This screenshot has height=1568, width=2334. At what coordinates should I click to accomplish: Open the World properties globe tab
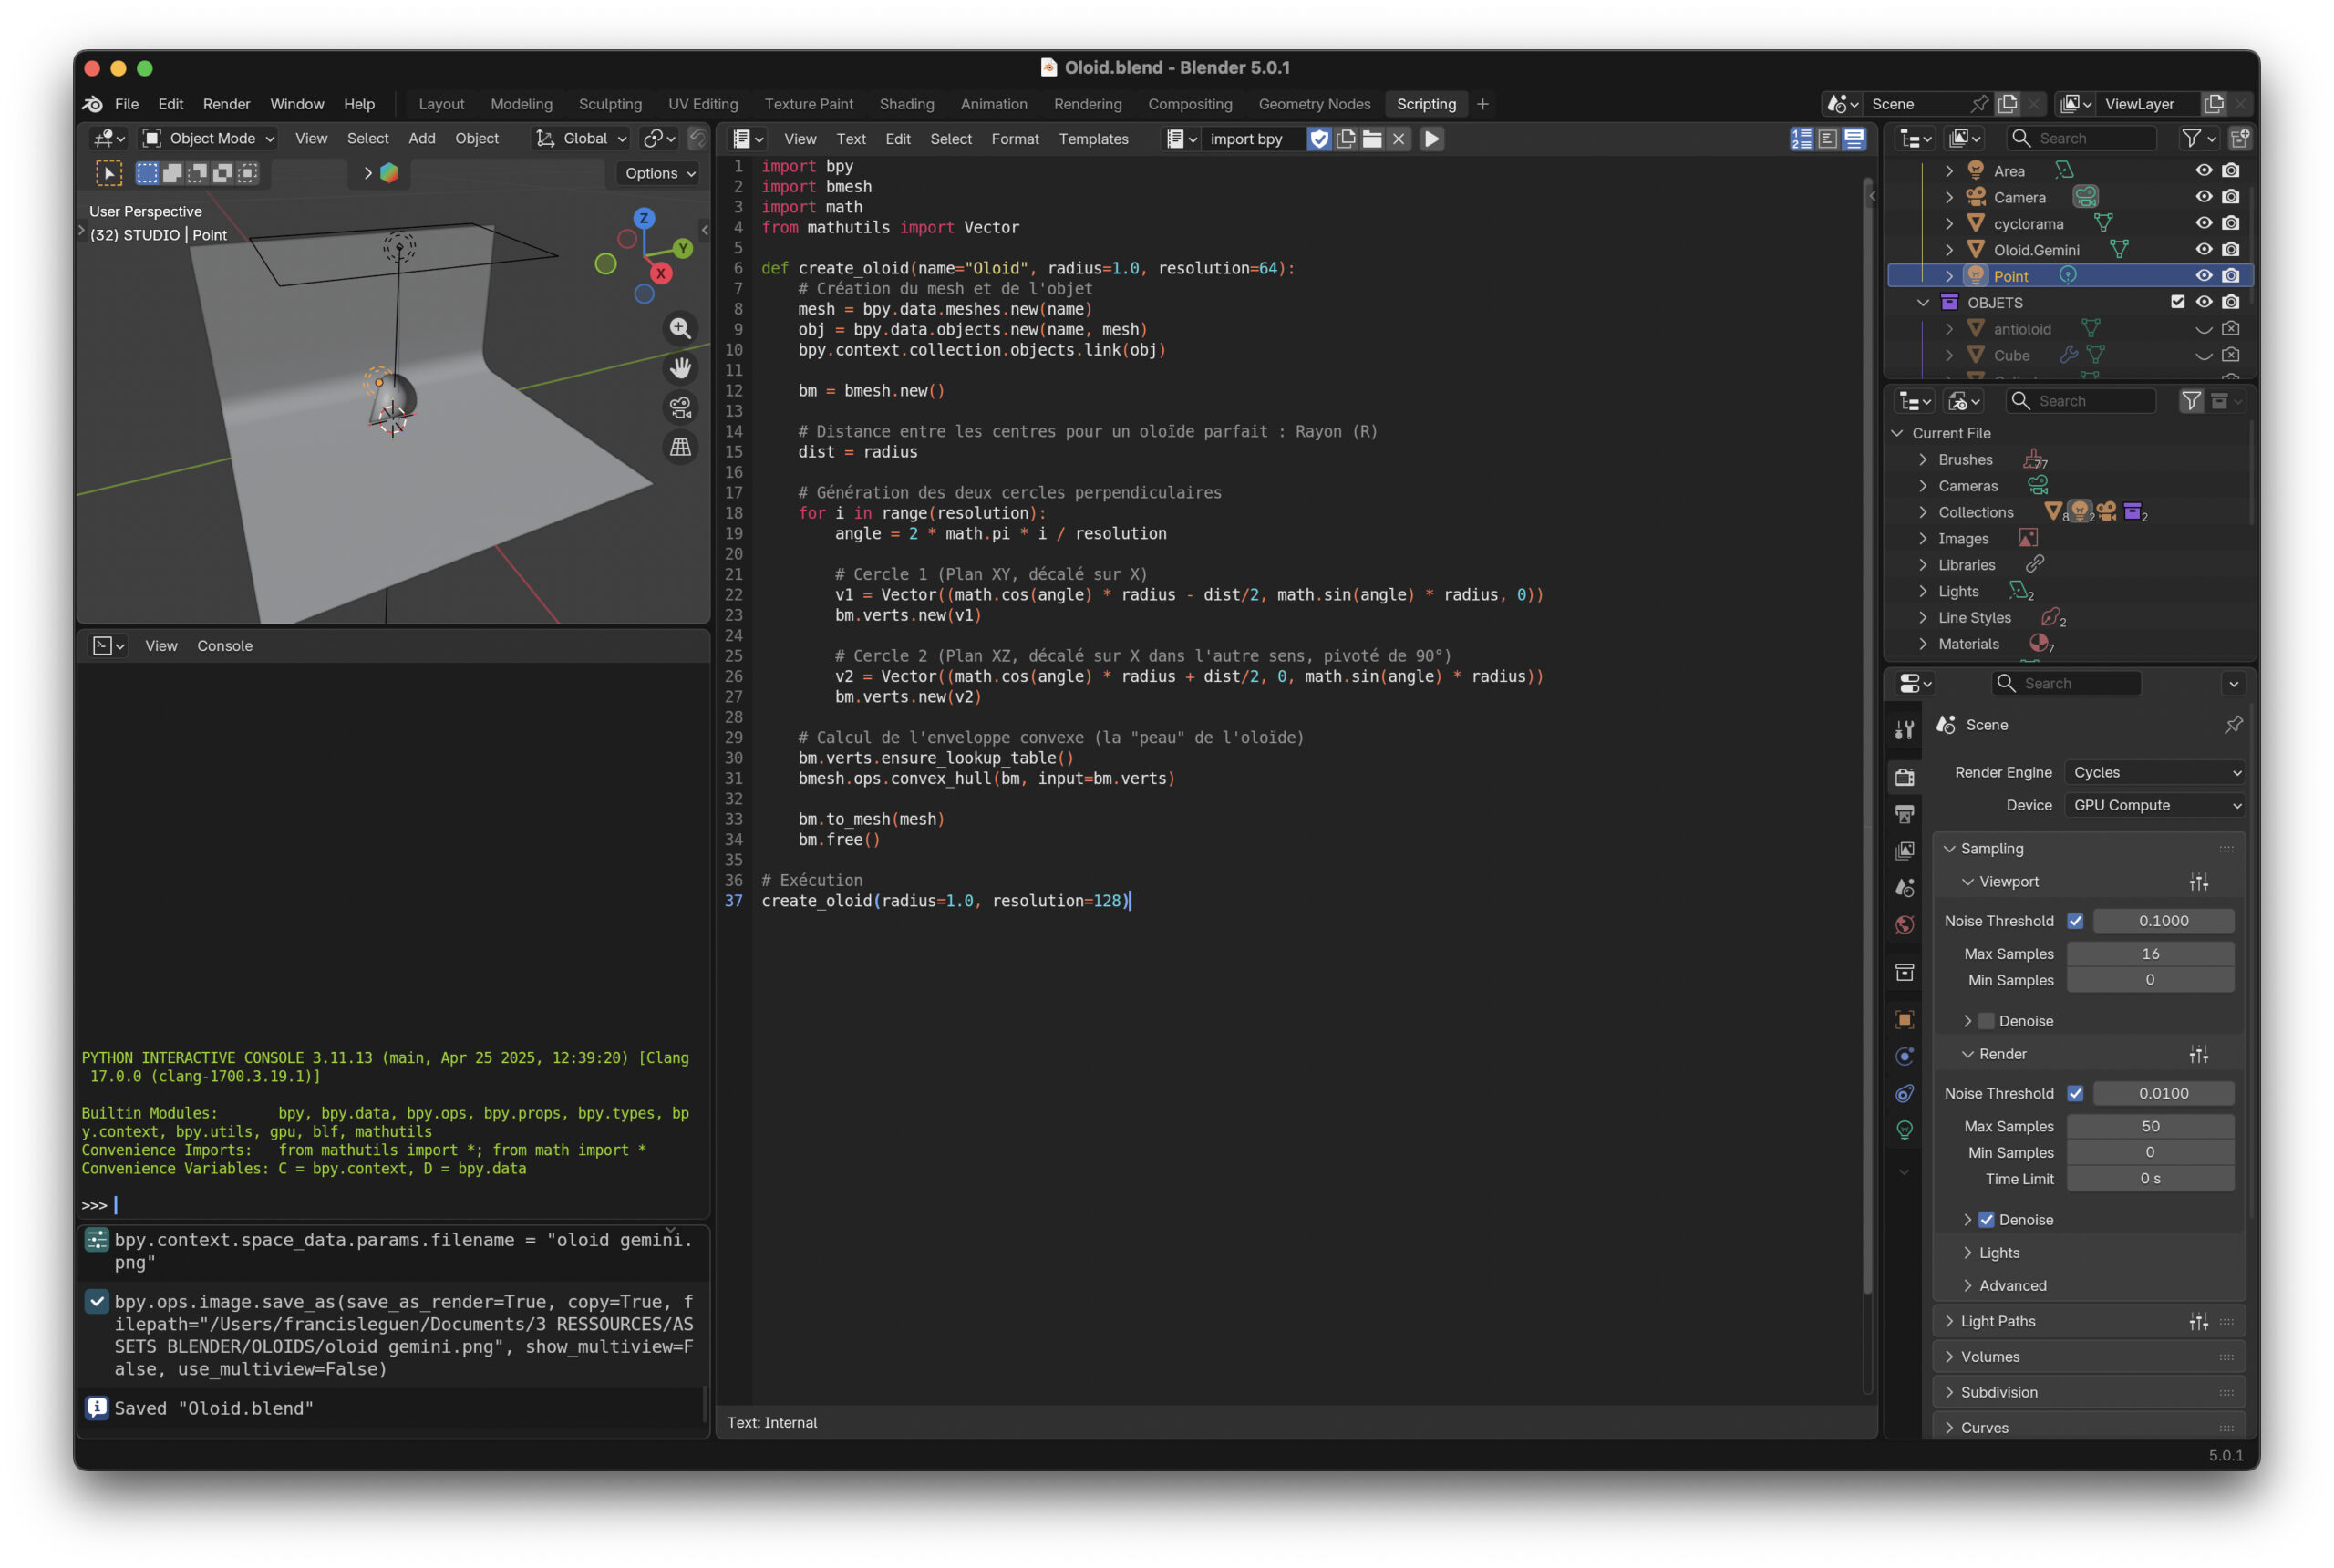1904,924
